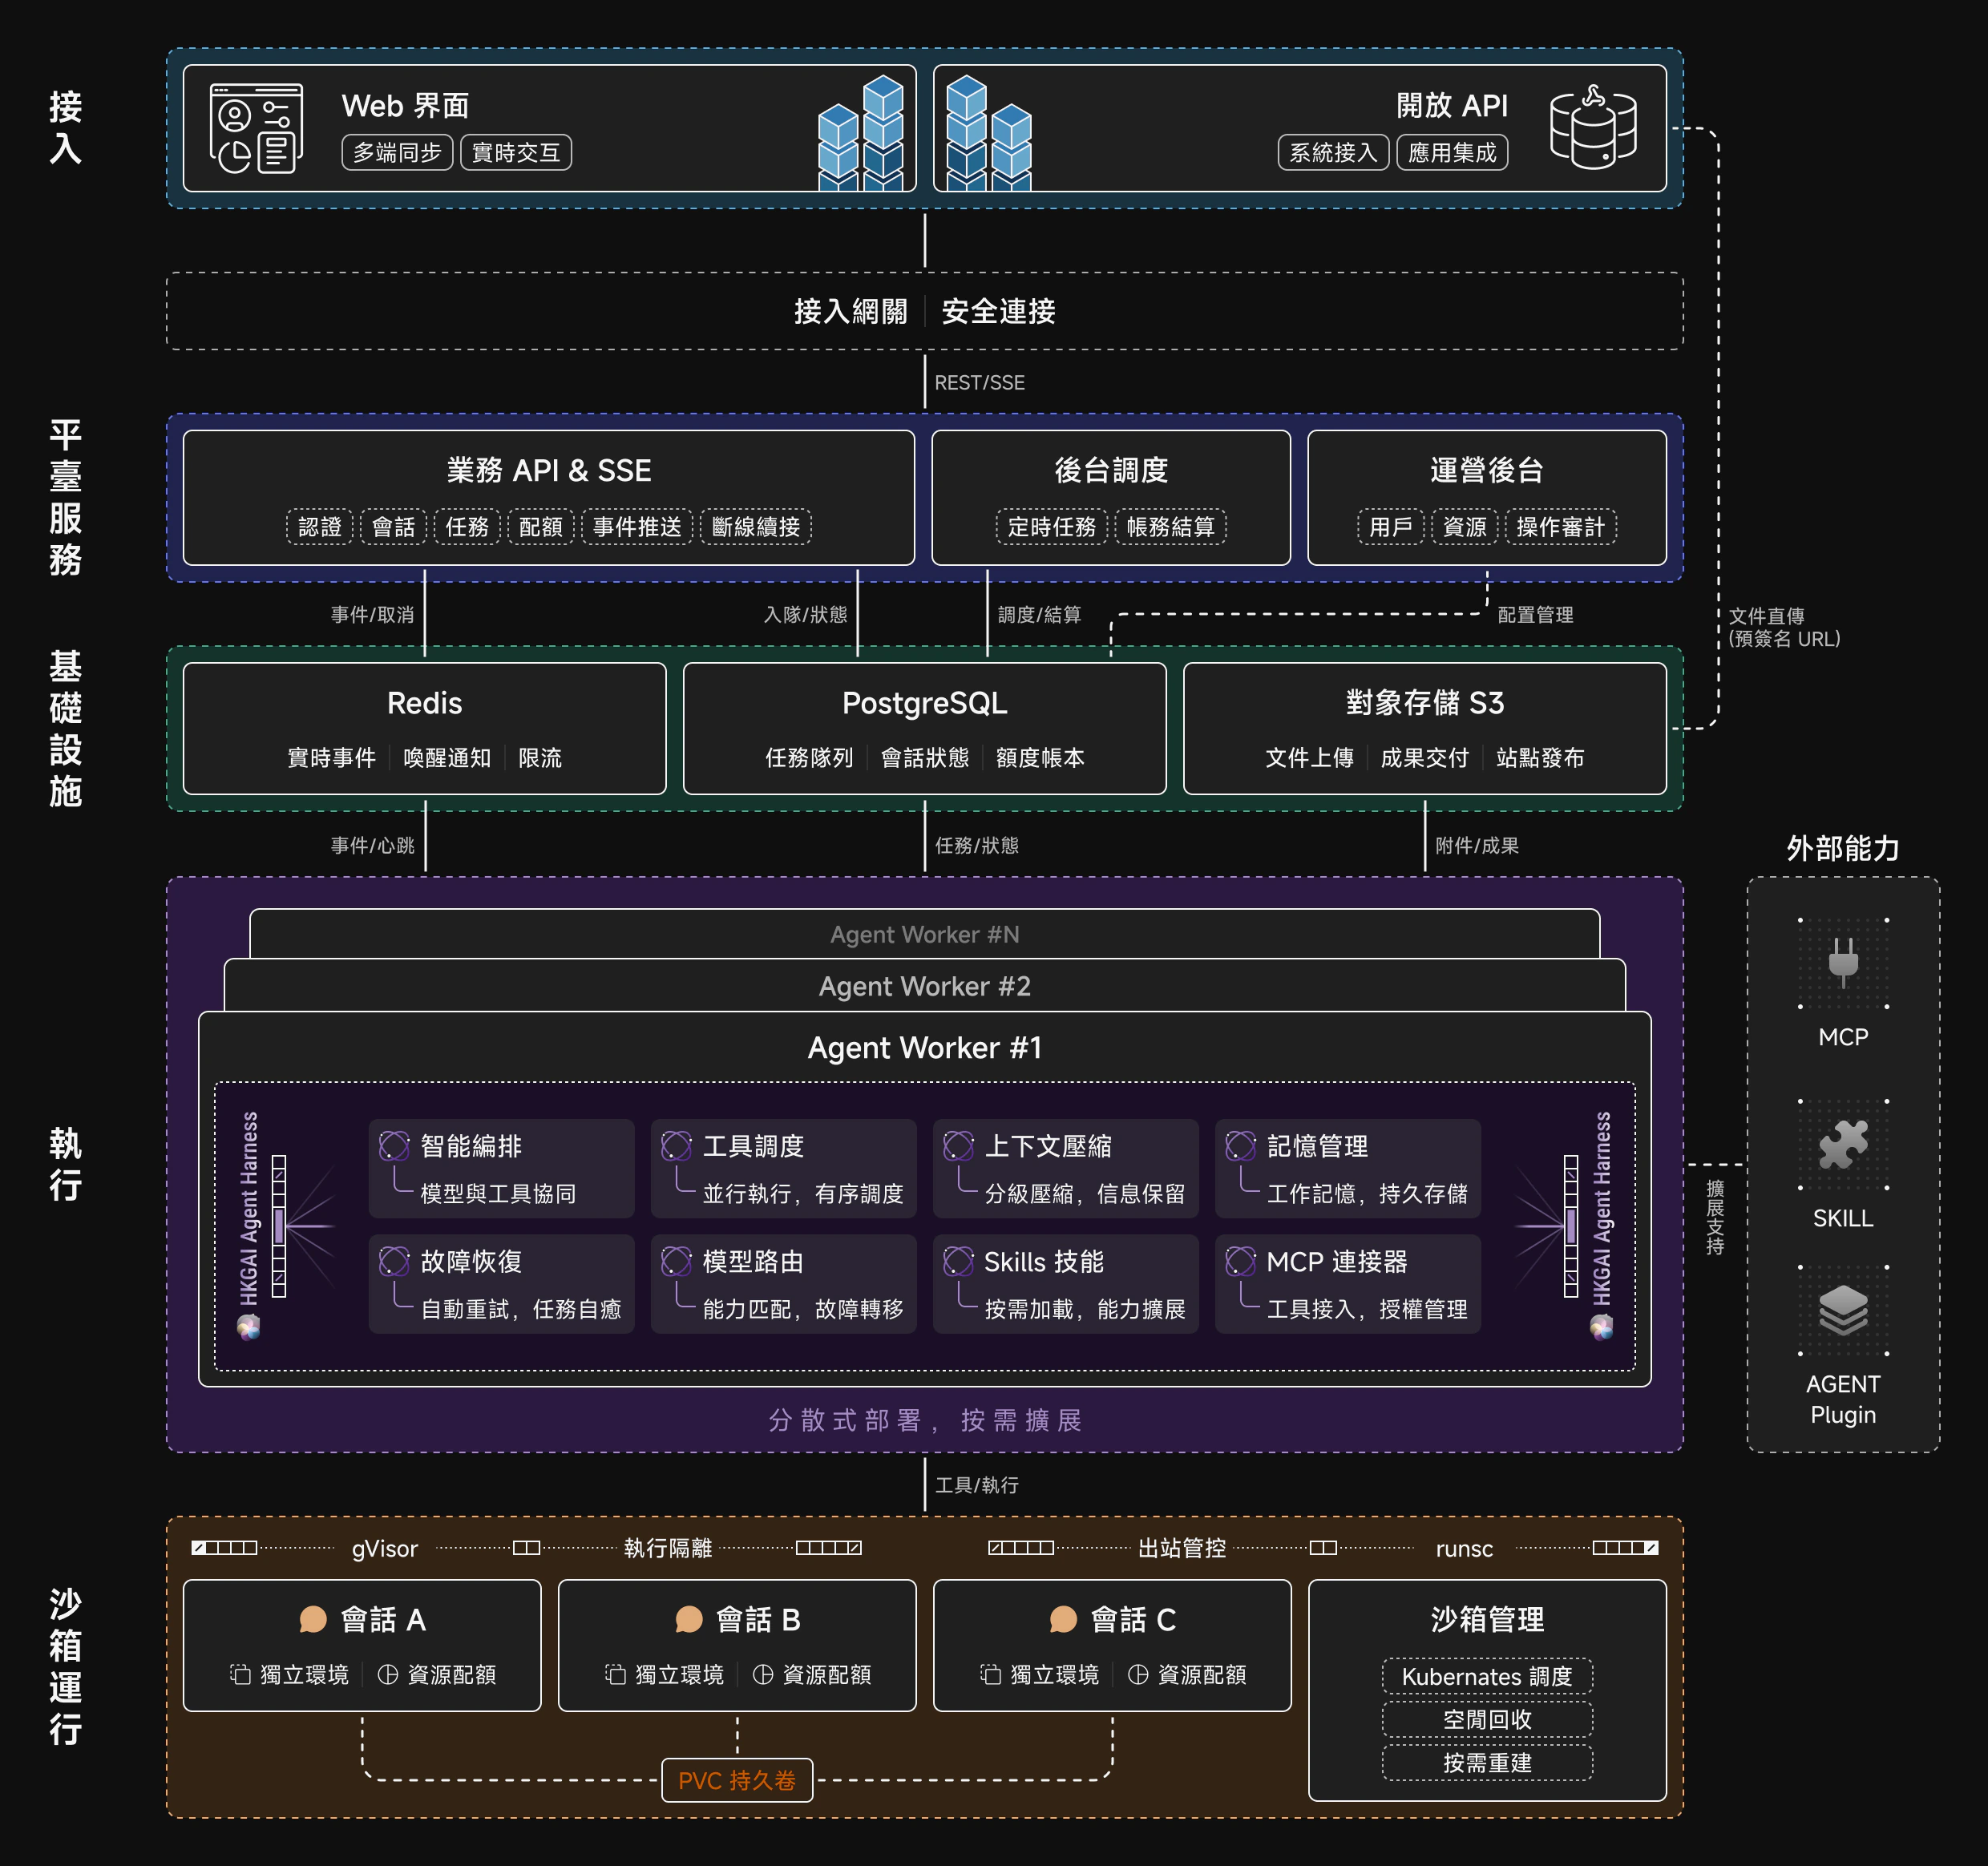The height and width of the screenshot is (1866, 1988).
Task: Select the Kubernates 調度 item
Action: coord(1487,1676)
